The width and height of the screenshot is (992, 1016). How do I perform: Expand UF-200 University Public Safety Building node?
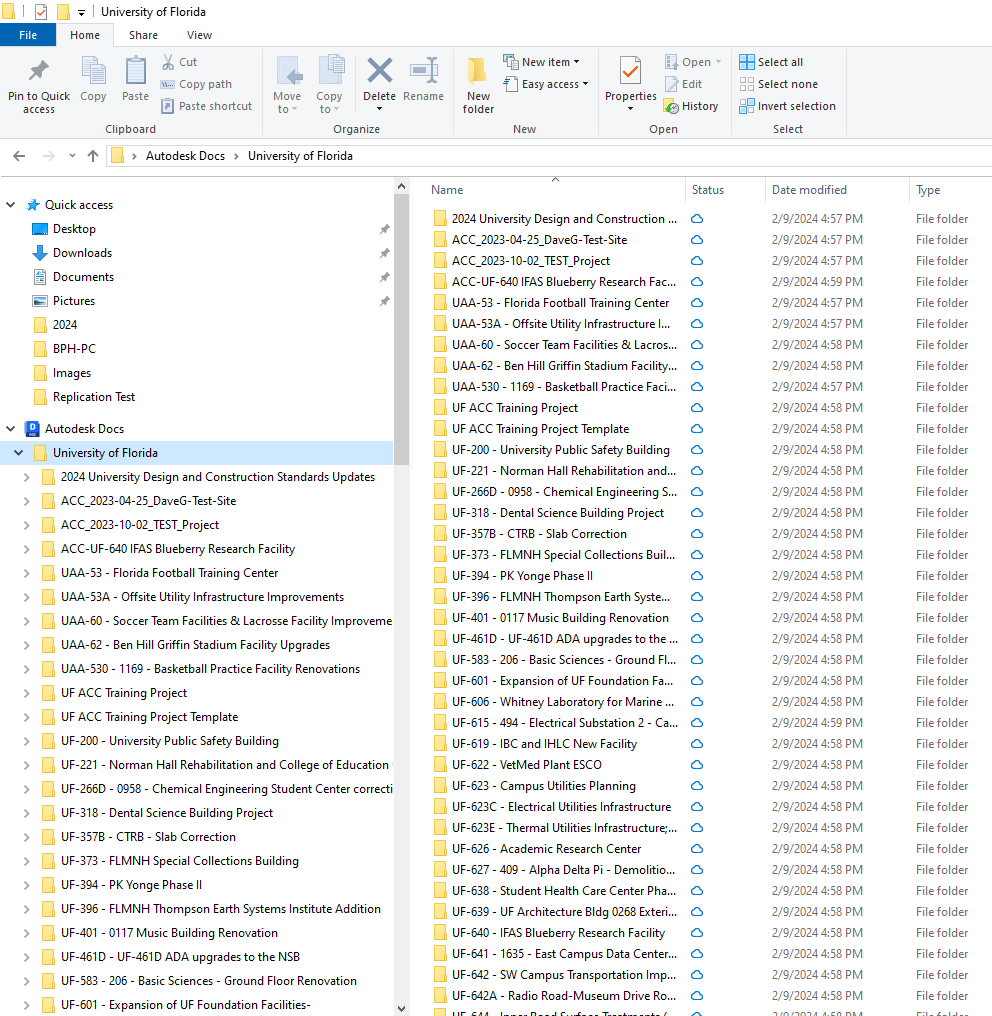27,741
